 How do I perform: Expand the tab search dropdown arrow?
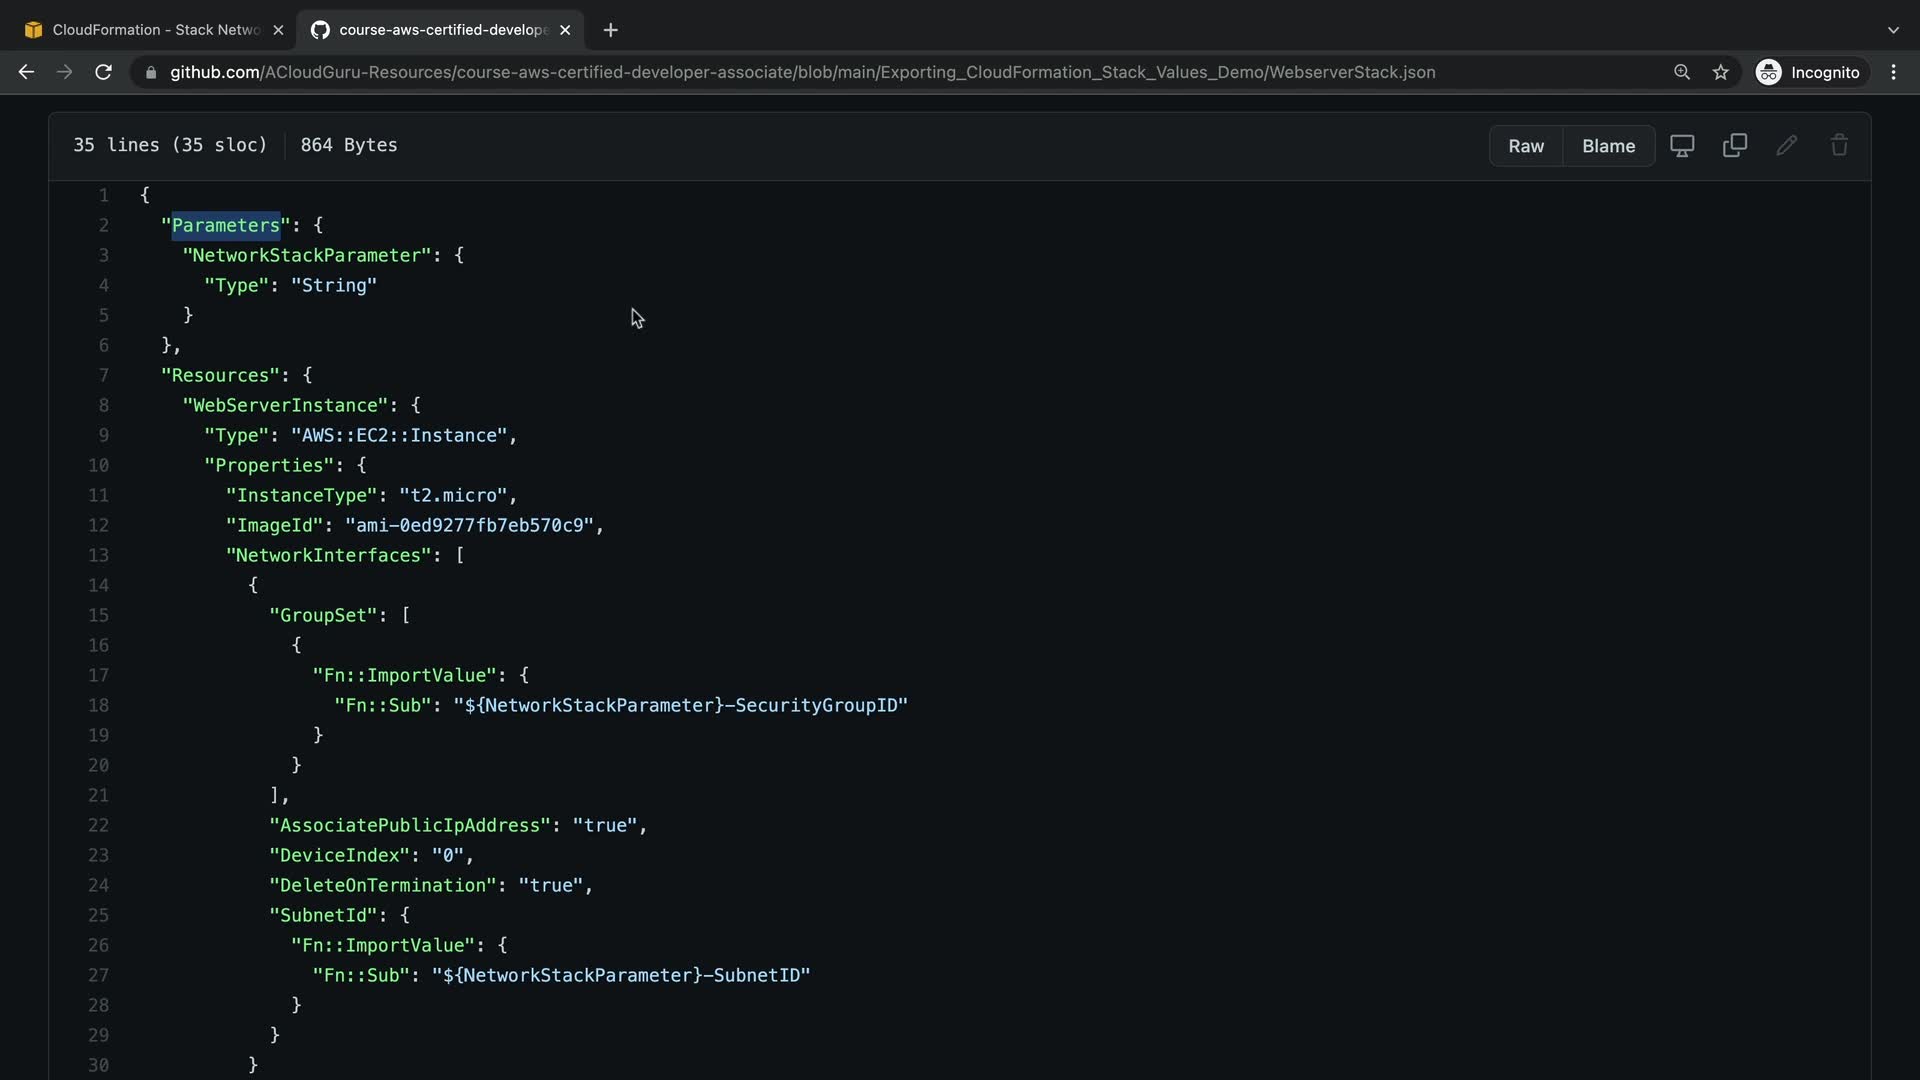point(1893,30)
